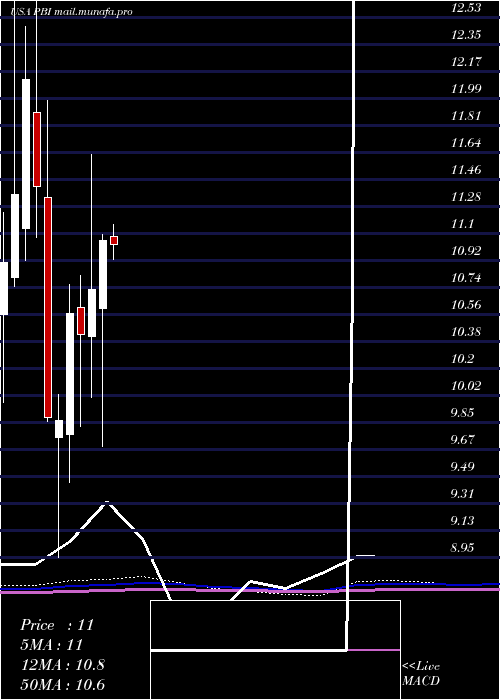
Task: Click the 9.31 price axis label
Action: coord(462,494)
